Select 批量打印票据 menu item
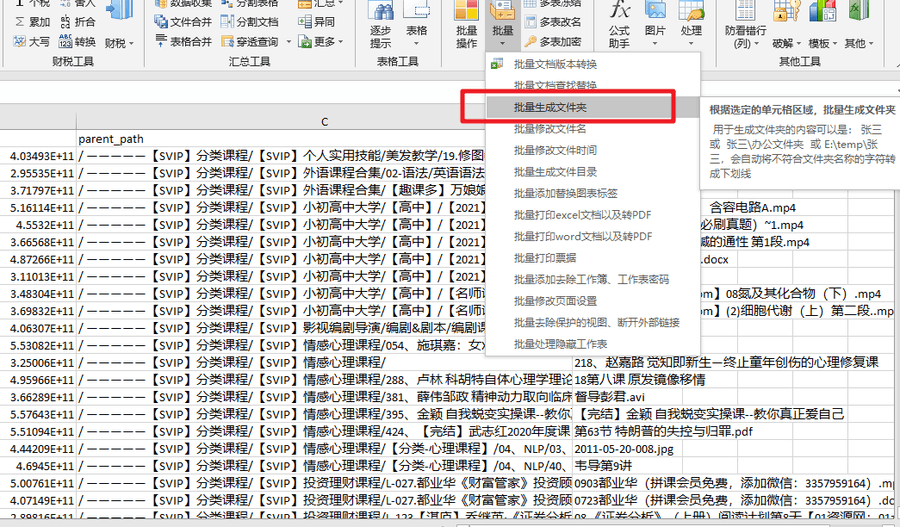 (592, 258)
